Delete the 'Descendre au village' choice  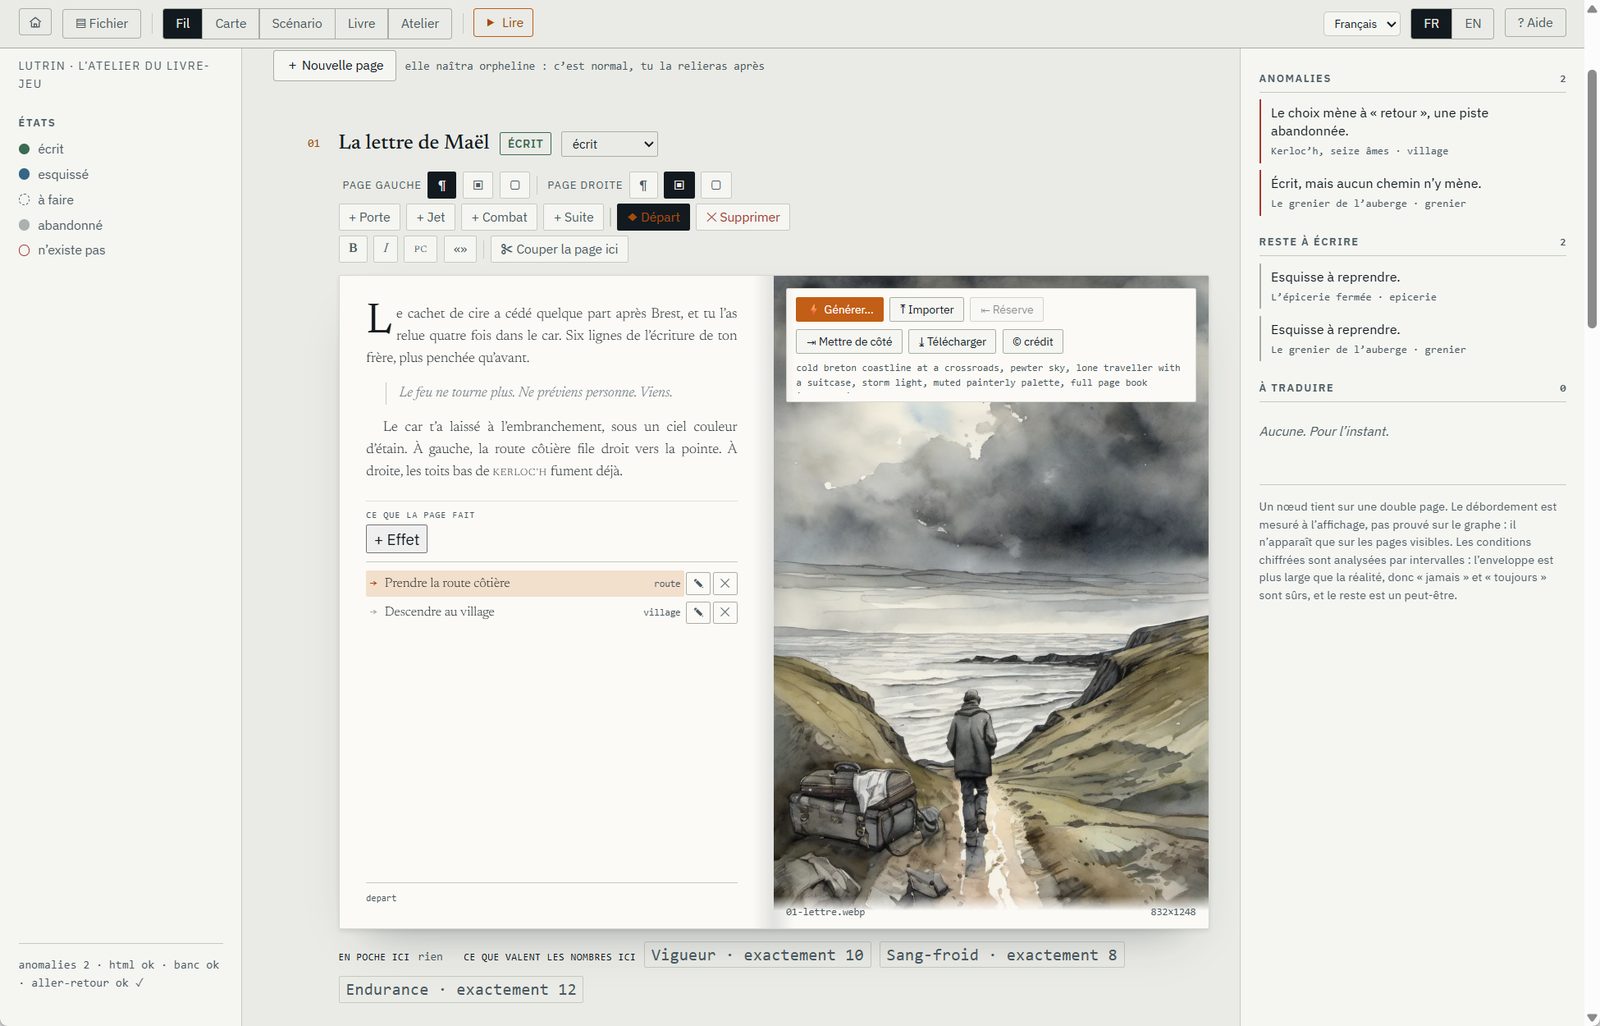(725, 612)
